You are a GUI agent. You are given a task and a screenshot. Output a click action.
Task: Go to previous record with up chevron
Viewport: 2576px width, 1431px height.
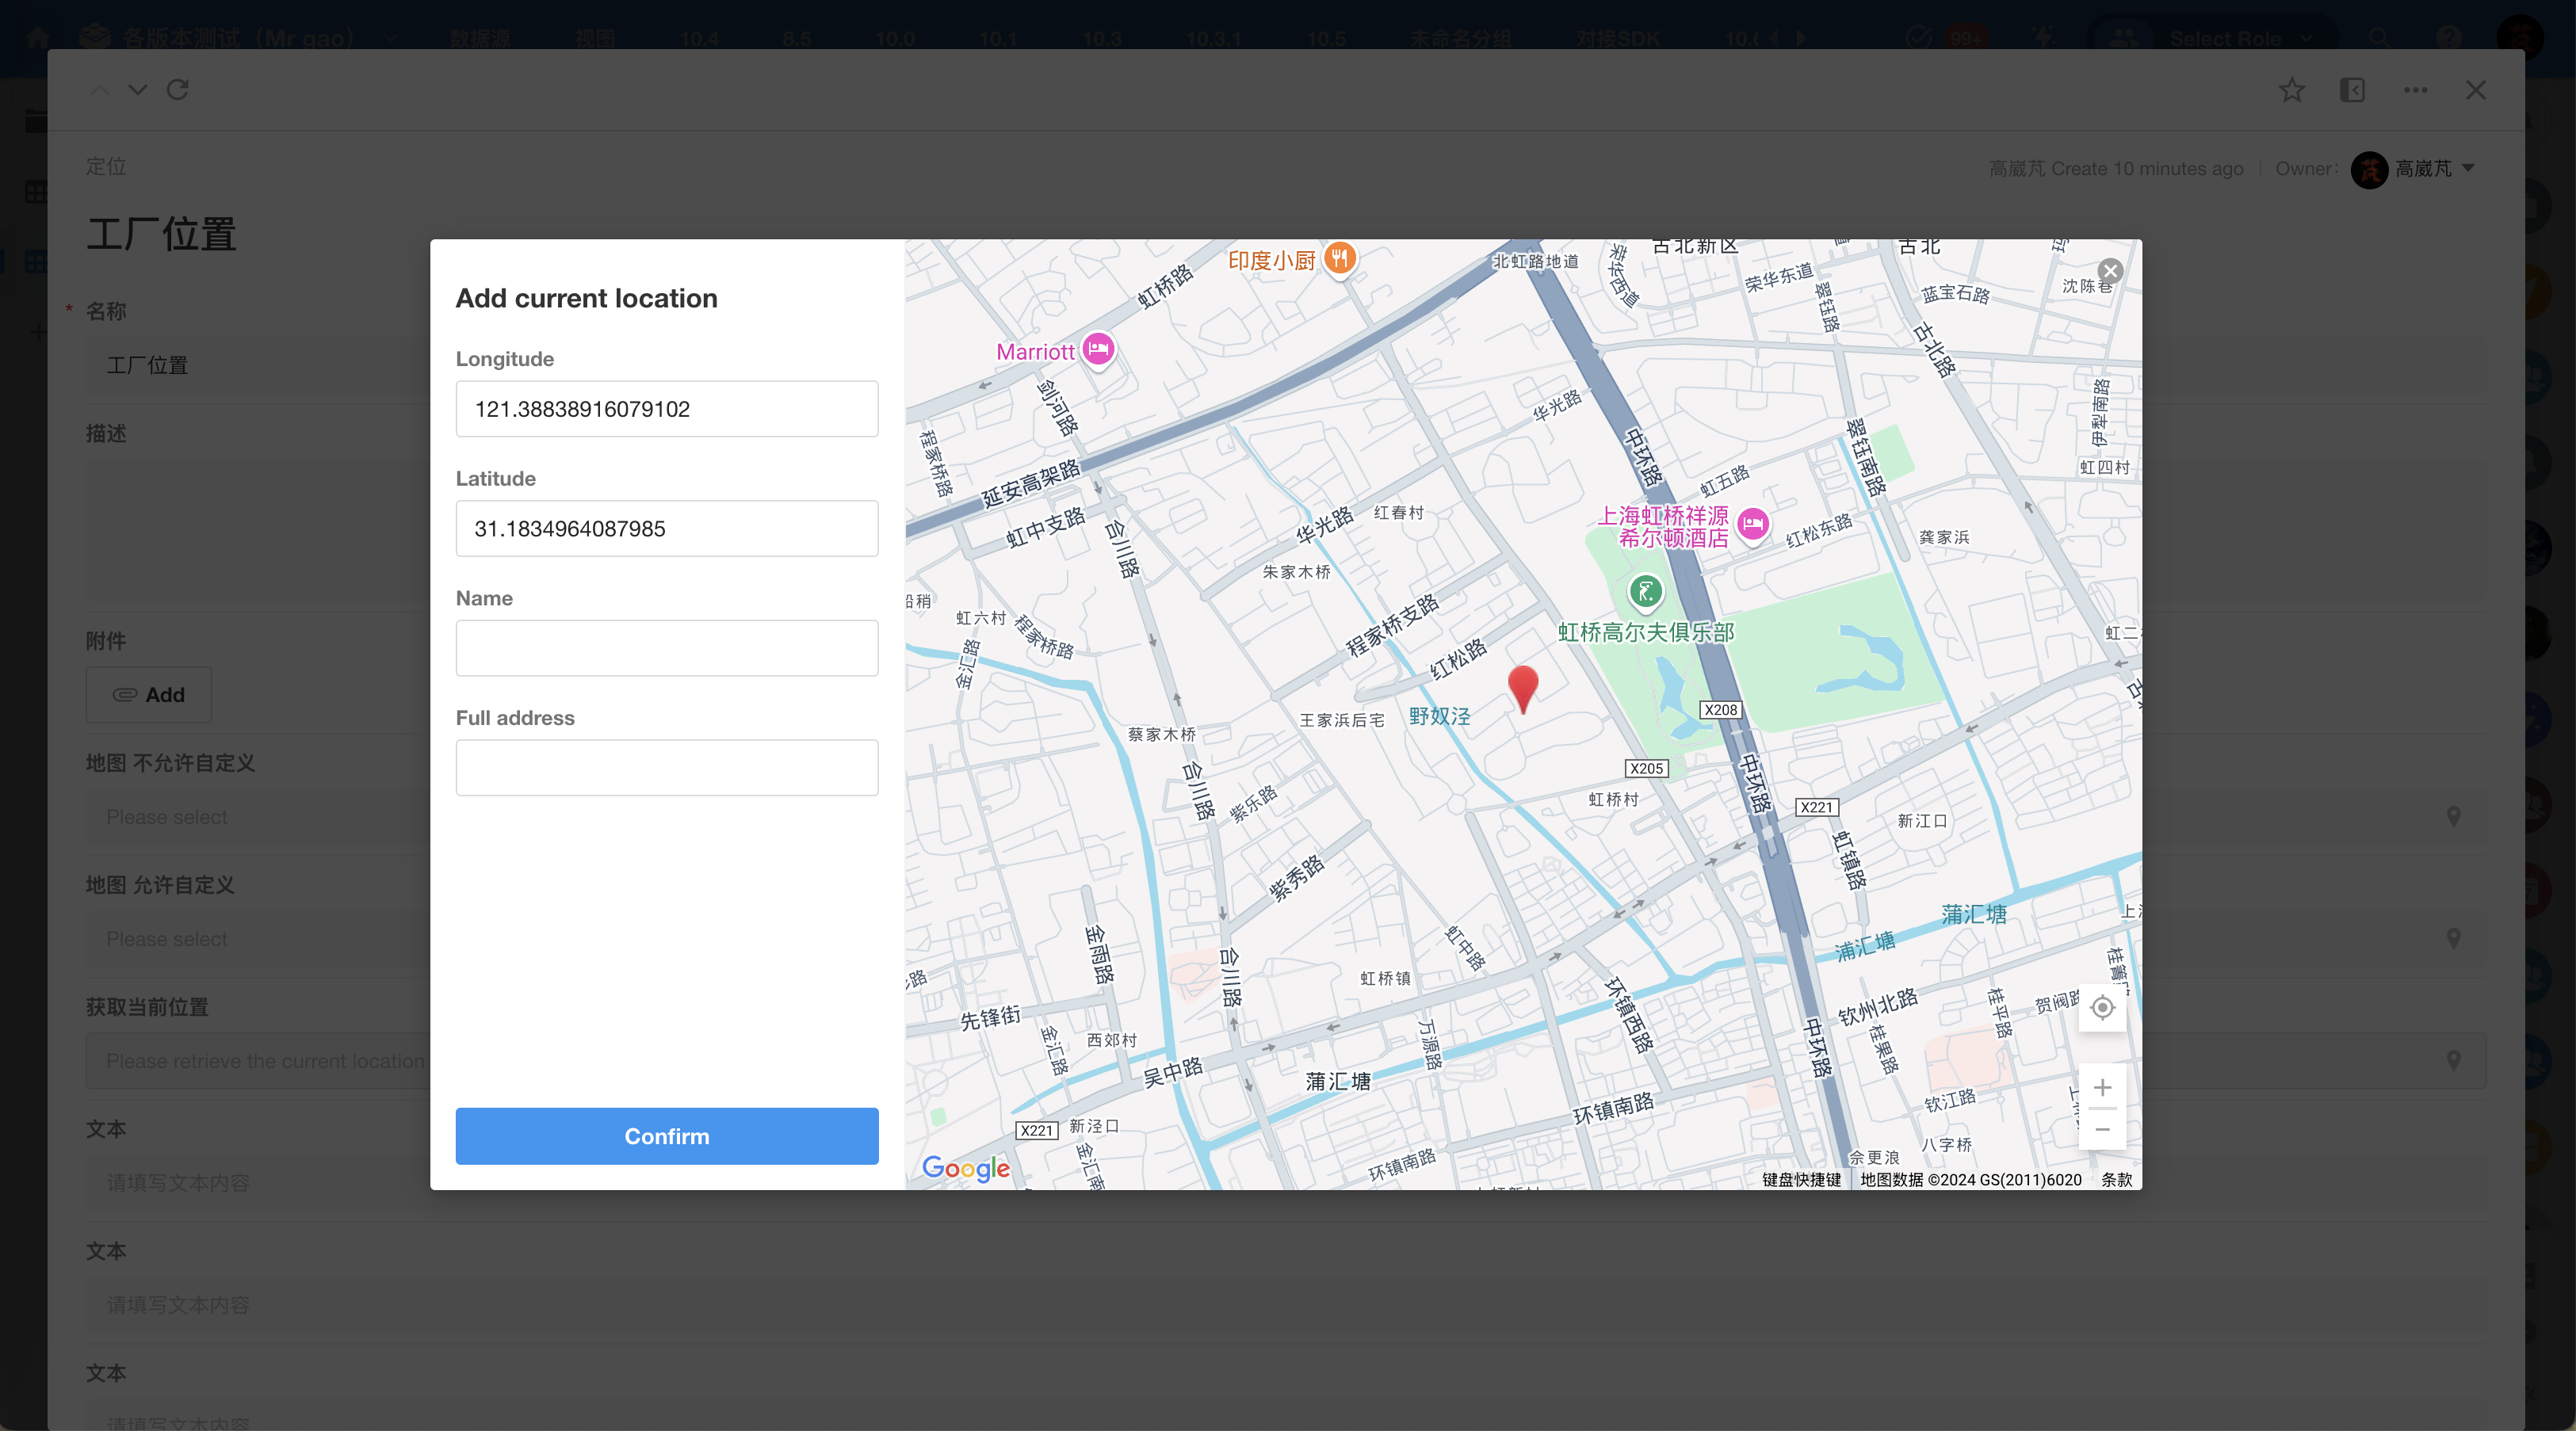tap(99, 90)
